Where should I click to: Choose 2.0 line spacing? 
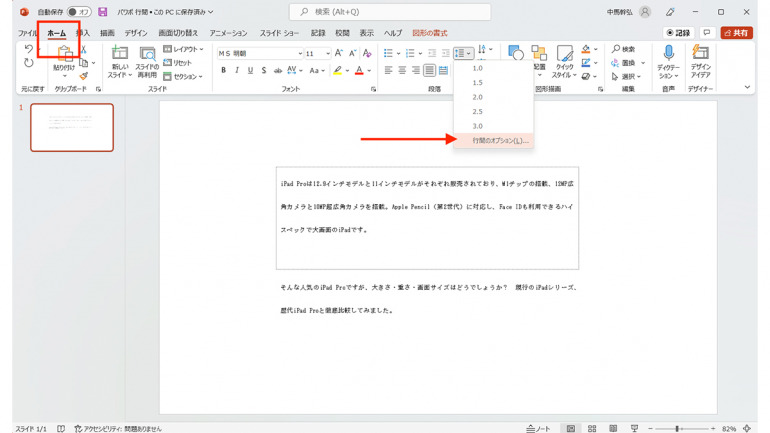pos(494,97)
